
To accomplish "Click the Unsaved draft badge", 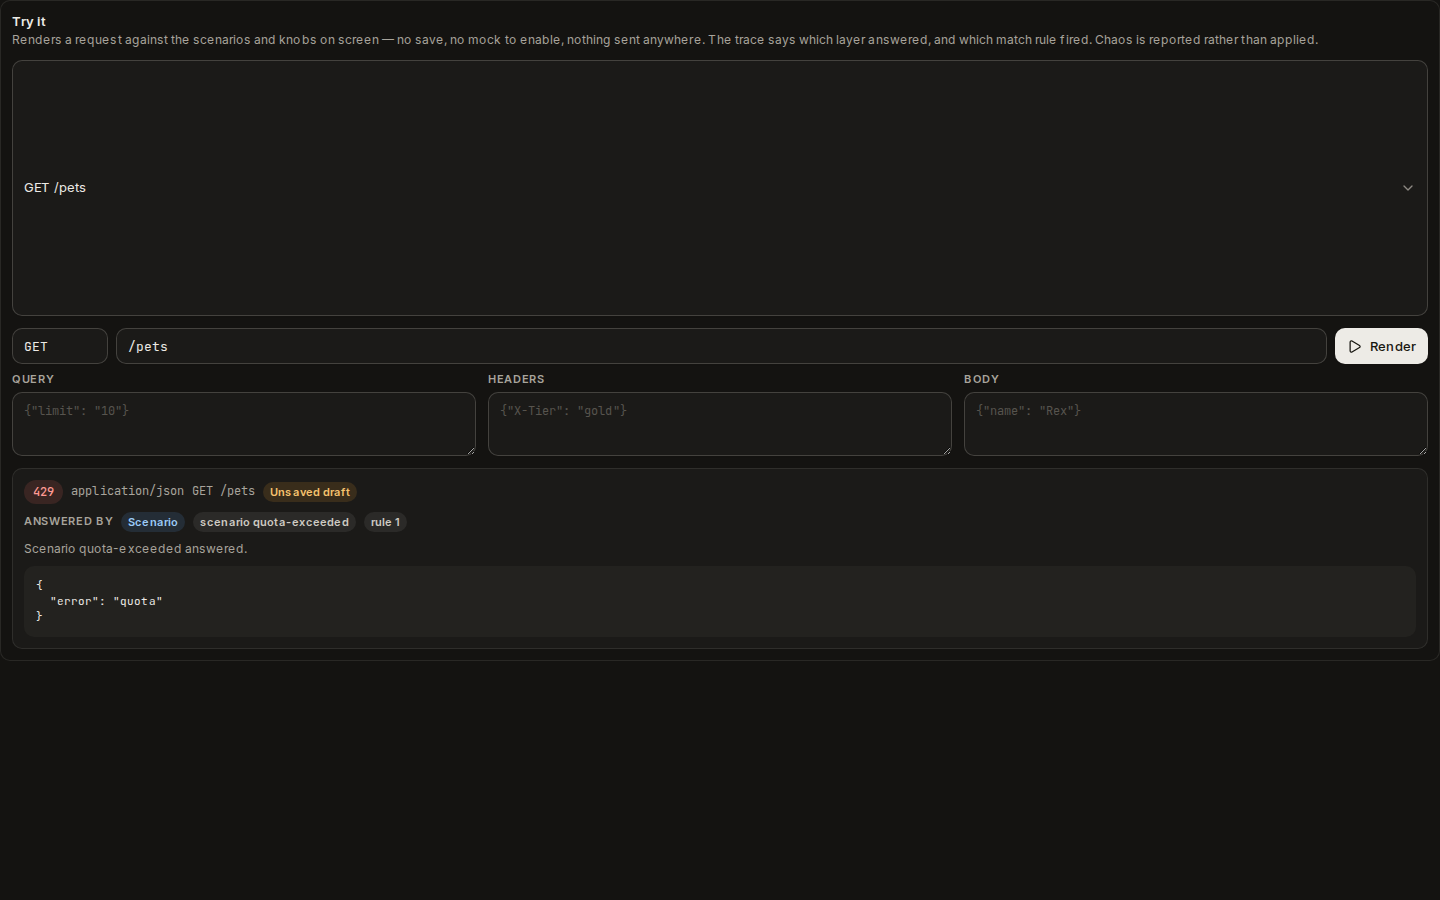I will click(310, 492).
